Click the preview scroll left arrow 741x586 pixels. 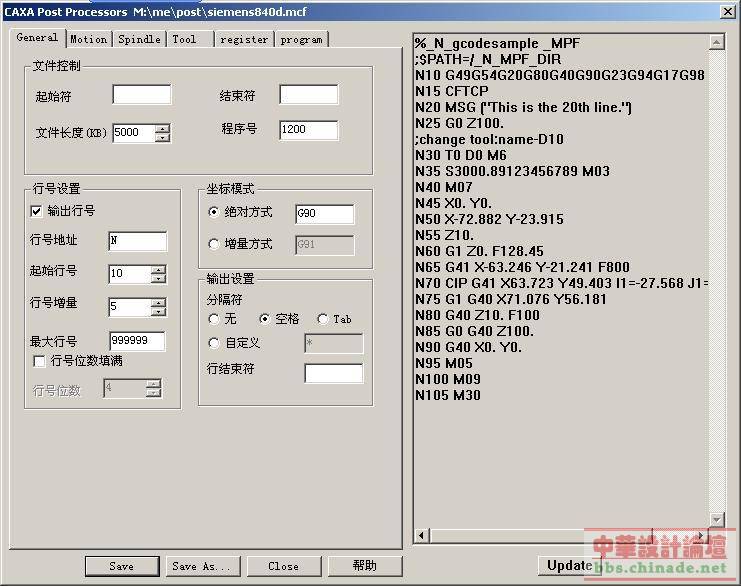click(x=422, y=536)
